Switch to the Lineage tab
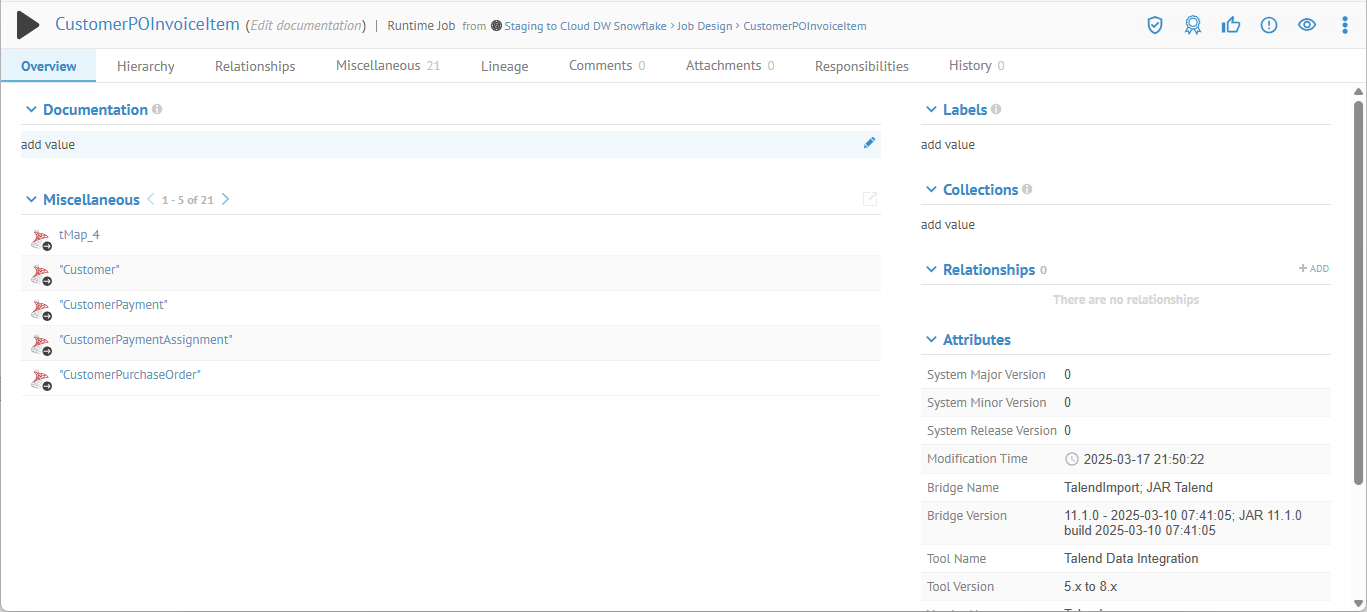This screenshot has height=612, width=1367. pyautogui.click(x=504, y=66)
